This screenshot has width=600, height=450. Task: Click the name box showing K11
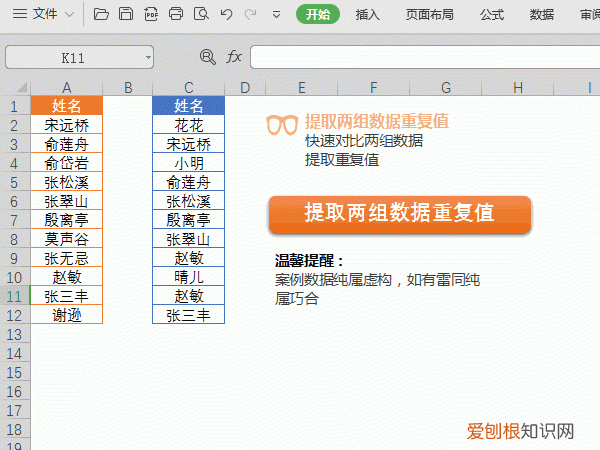point(79,57)
